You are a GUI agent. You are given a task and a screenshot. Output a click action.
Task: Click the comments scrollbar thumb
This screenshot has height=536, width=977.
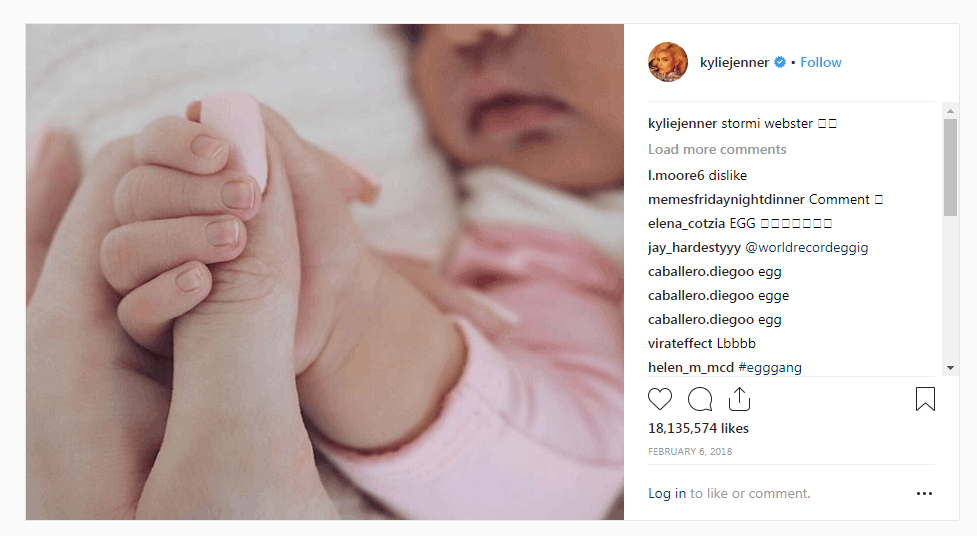(x=950, y=167)
